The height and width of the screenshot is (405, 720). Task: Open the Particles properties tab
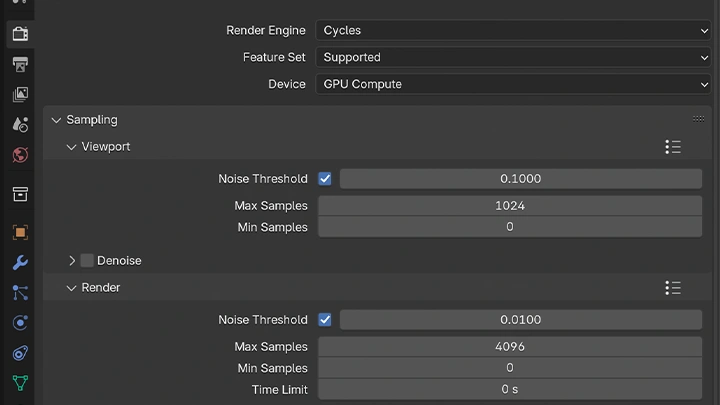[19, 293]
